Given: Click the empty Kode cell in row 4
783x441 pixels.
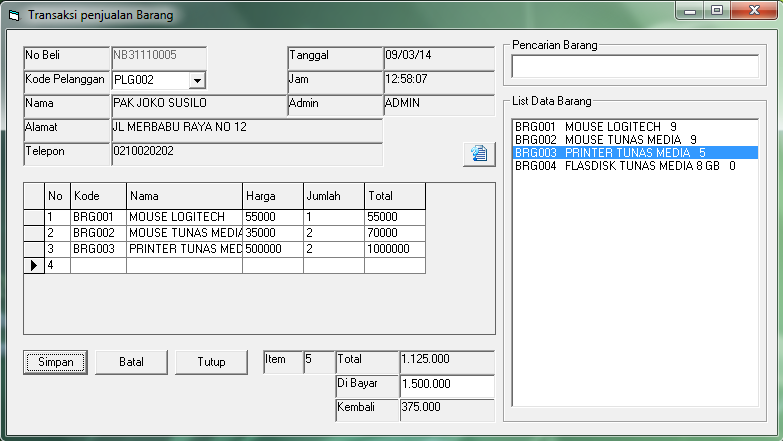Looking at the screenshot, I should [x=98, y=265].
